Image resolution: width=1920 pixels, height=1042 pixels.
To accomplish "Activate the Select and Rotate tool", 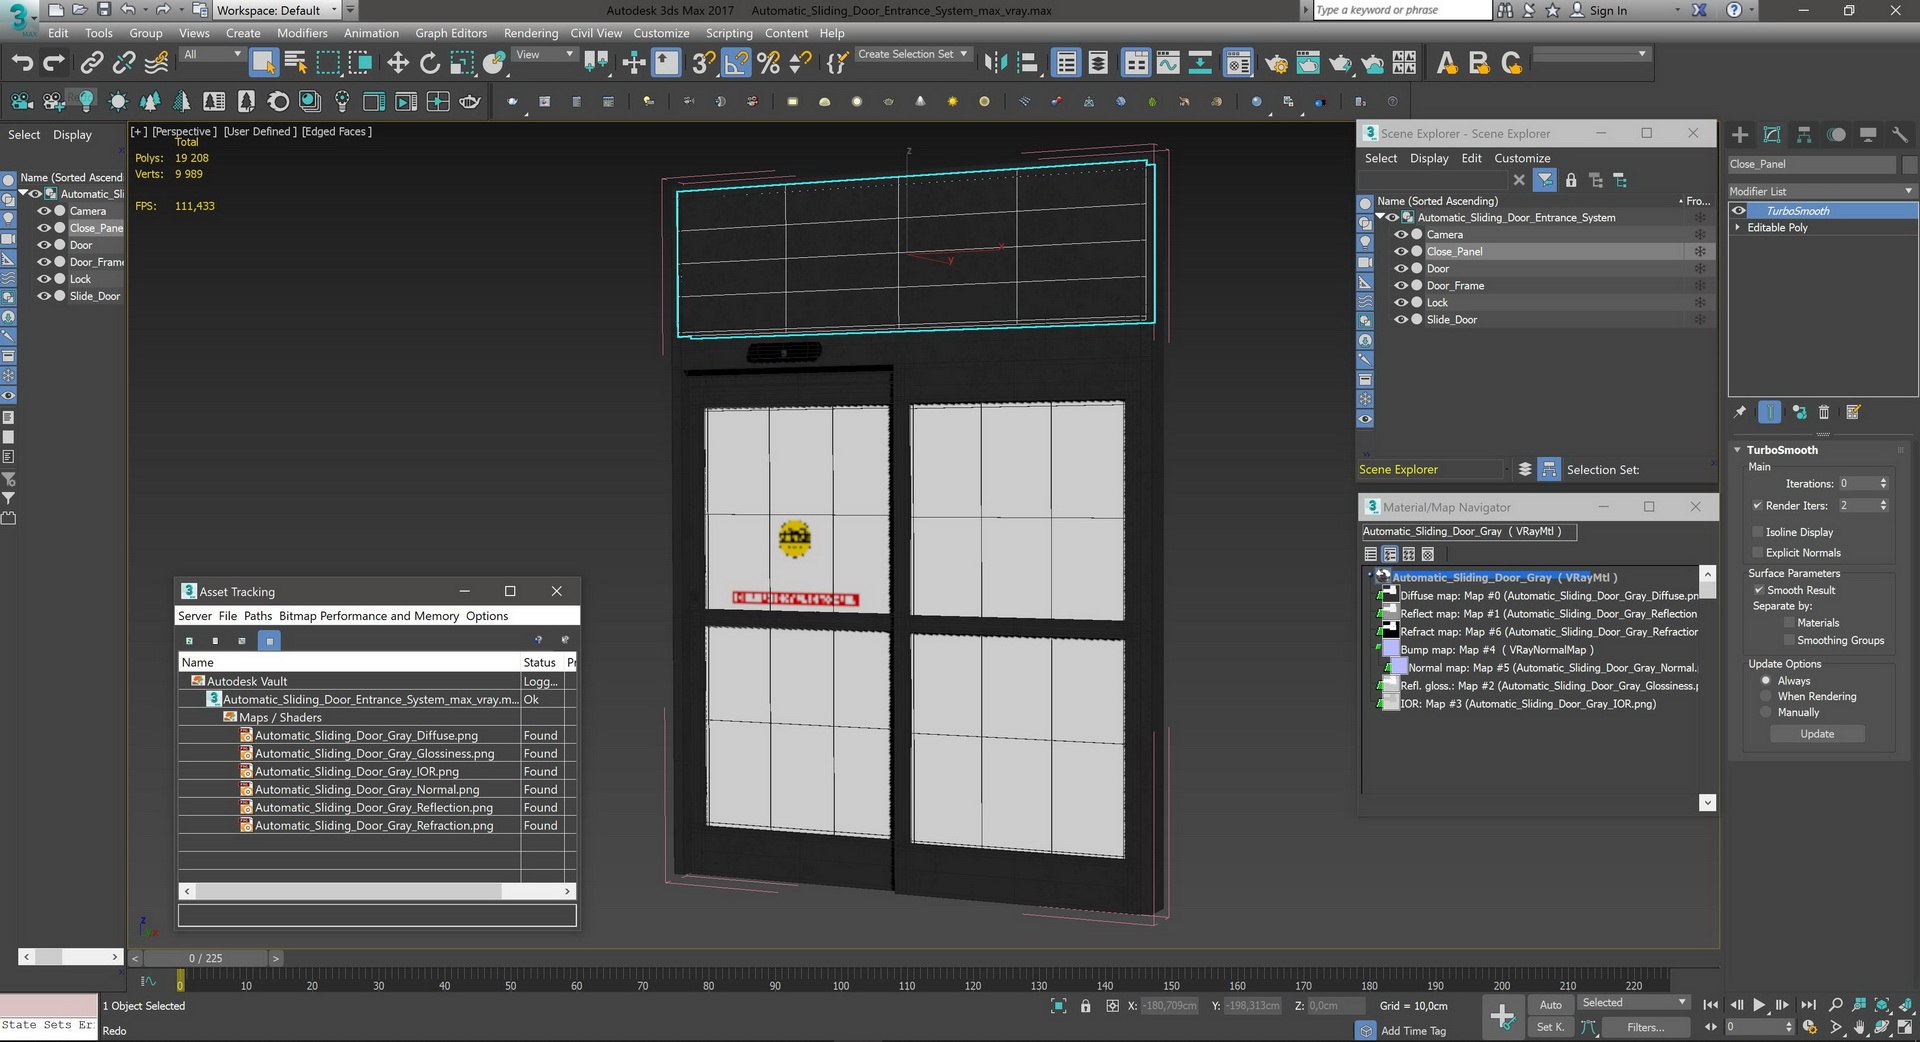I will (430, 63).
